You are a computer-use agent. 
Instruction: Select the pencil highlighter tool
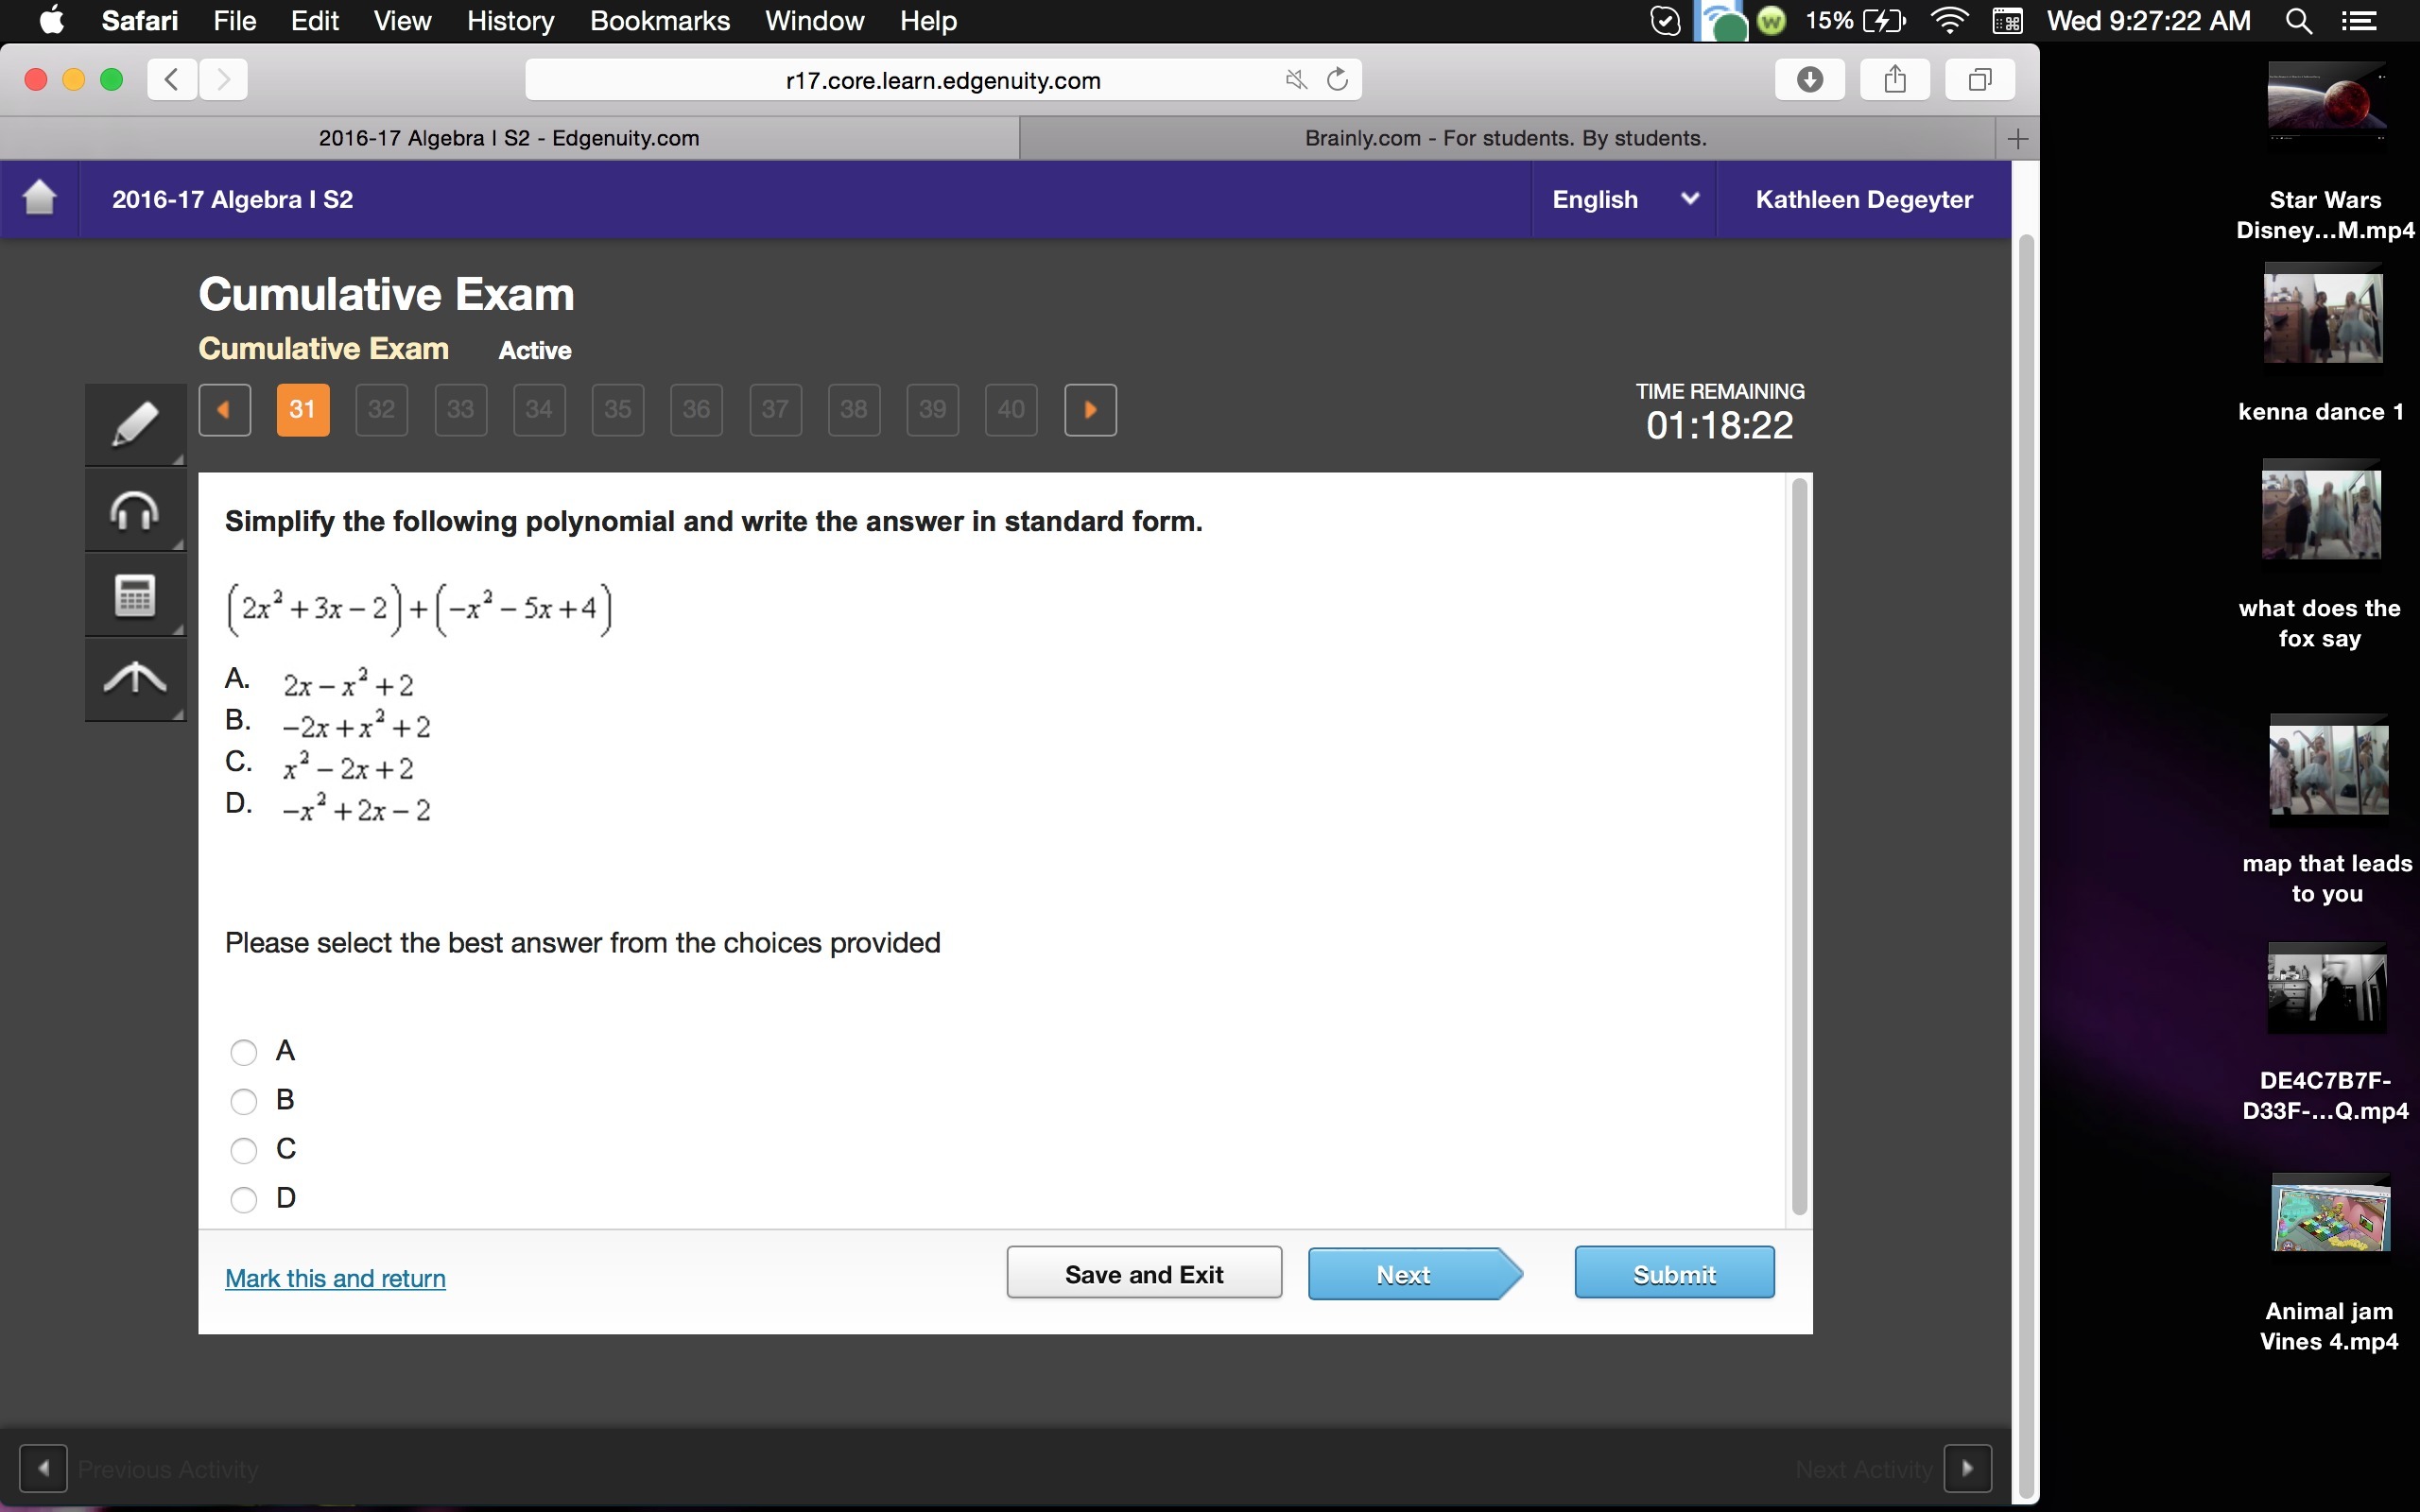tap(135, 424)
